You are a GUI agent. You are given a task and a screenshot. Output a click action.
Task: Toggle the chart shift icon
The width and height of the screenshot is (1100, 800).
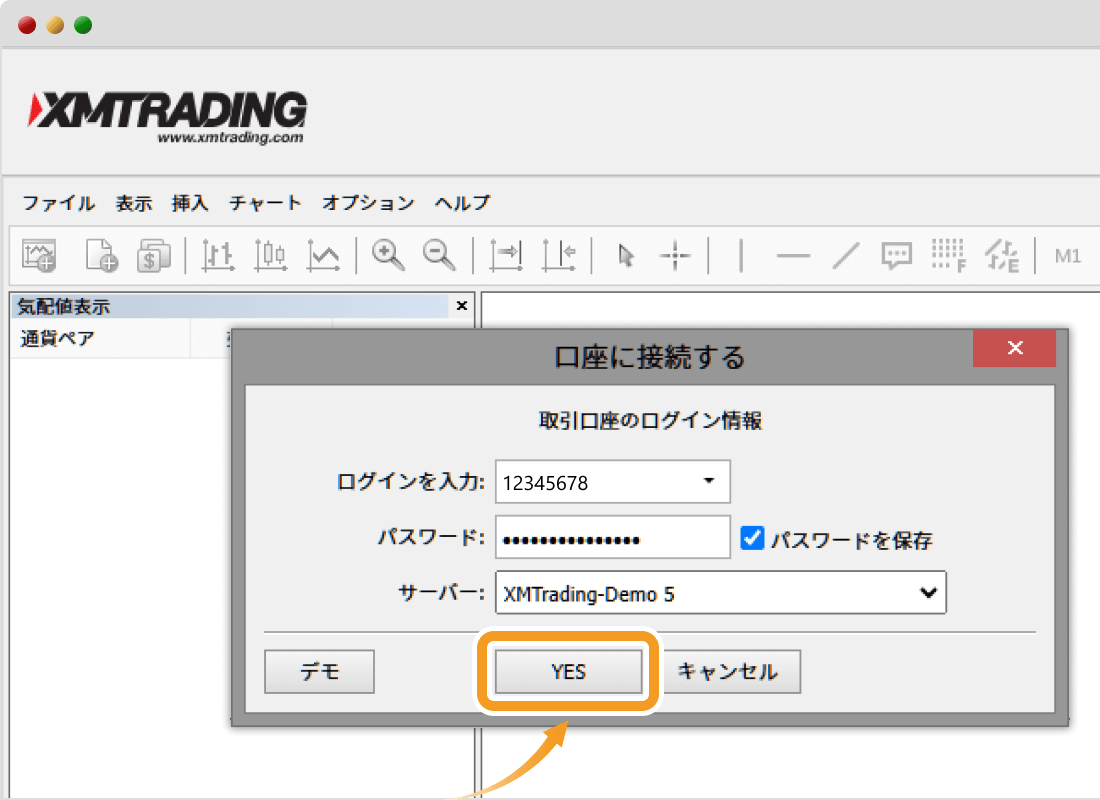click(559, 255)
